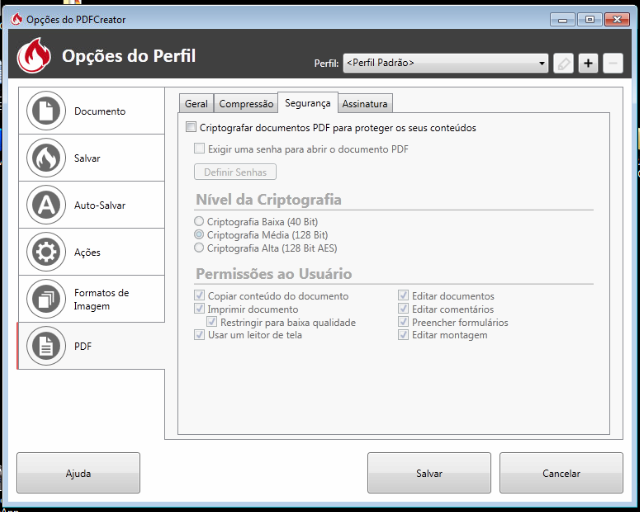Screen dimensions: 640x512
Task: Open the Perfil Padrão profile dropdown
Action: (445, 63)
